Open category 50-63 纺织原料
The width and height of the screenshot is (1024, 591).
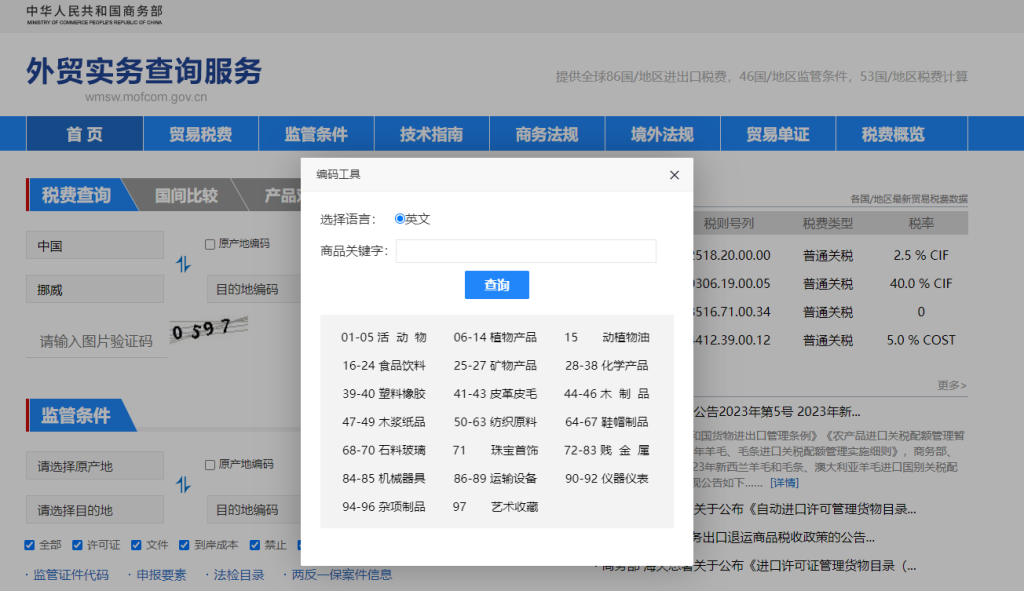point(495,422)
